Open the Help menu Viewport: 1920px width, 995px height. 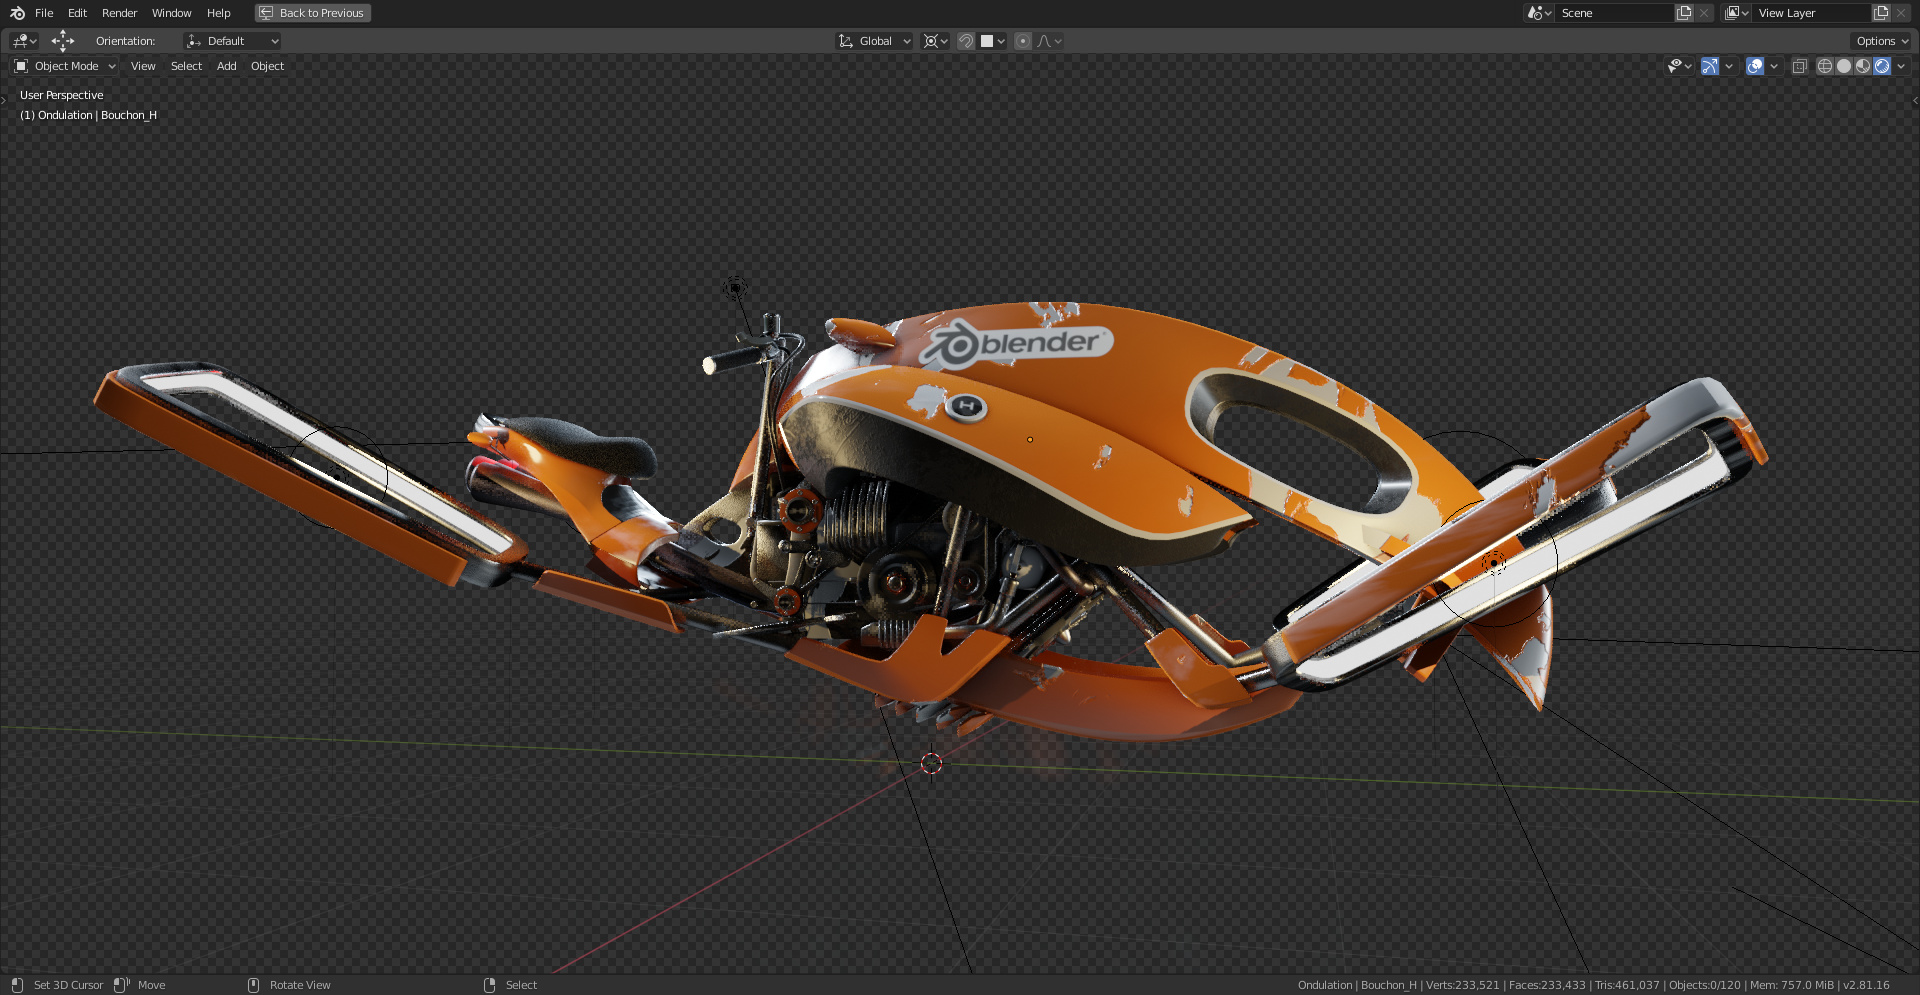tap(219, 13)
